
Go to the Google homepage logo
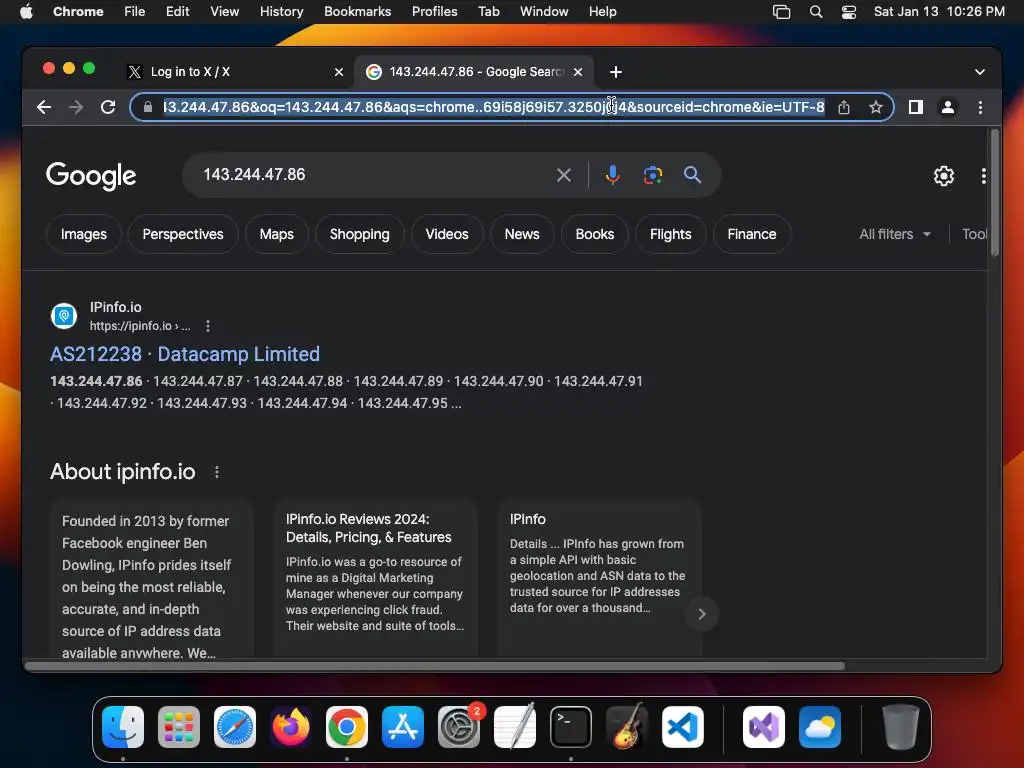coord(91,175)
